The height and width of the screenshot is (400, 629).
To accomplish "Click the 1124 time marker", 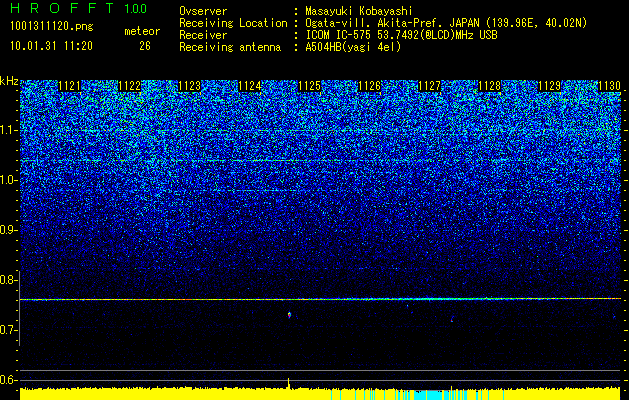I will [250, 86].
